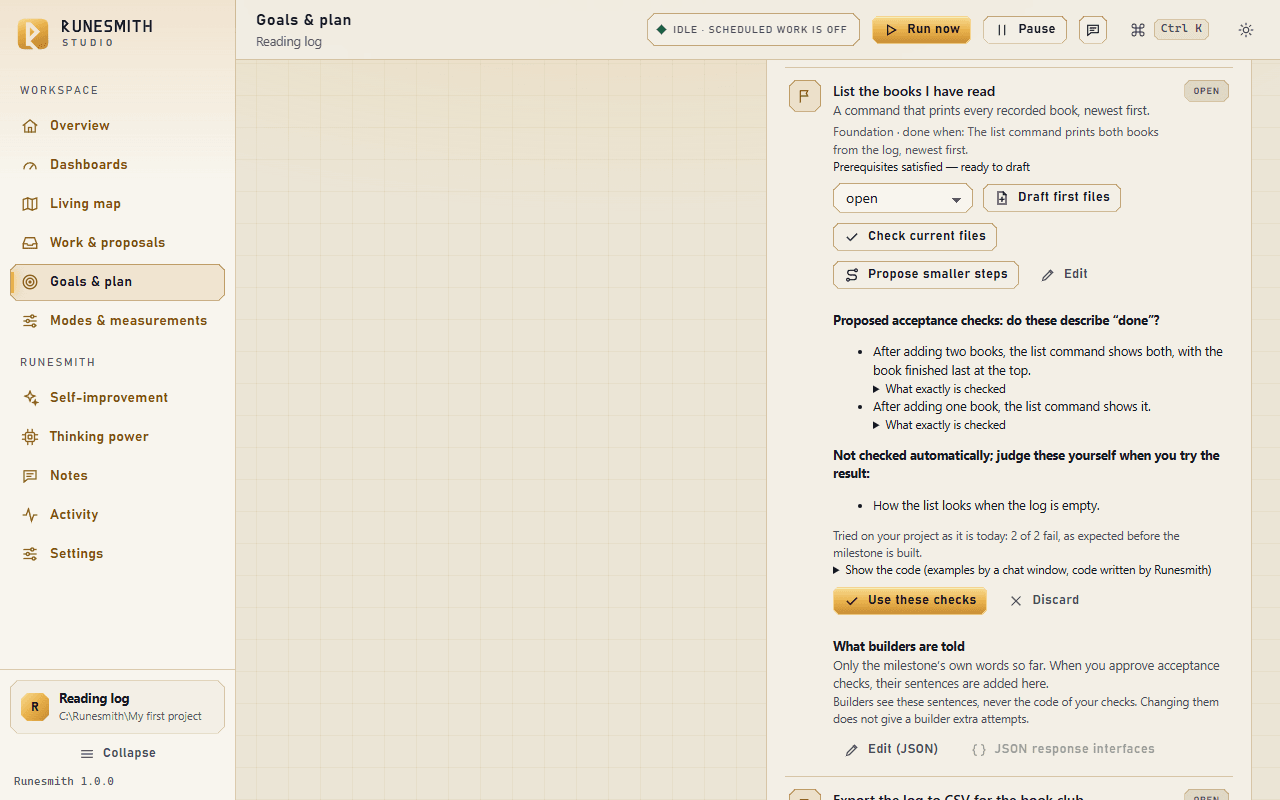1280x800 pixels.
Task: Click 'How the list looks when the log is empty.'
Action: [x=986, y=506]
